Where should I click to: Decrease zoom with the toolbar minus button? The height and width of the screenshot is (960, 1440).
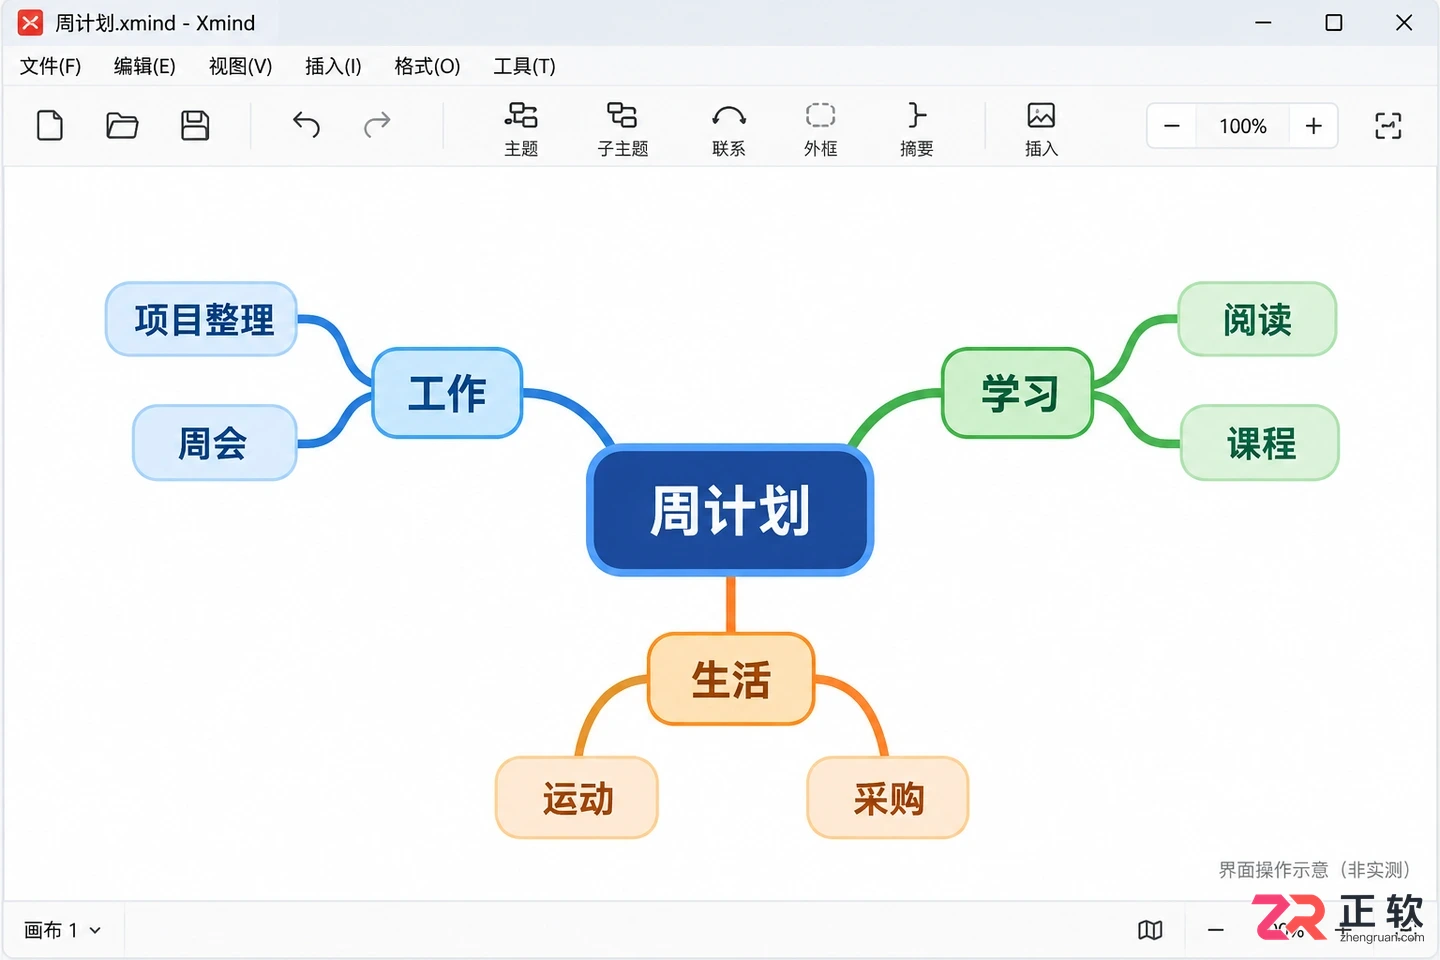coord(1172,126)
